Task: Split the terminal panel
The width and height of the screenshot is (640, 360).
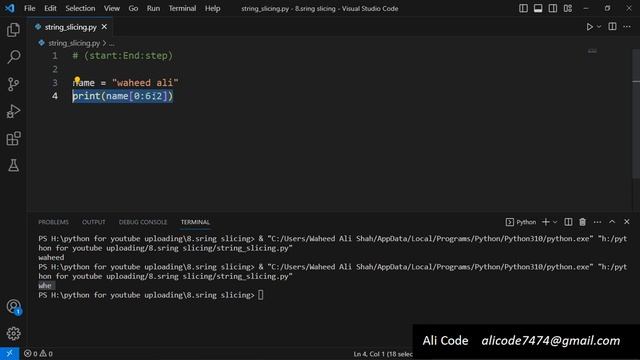Action: (568, 222)
